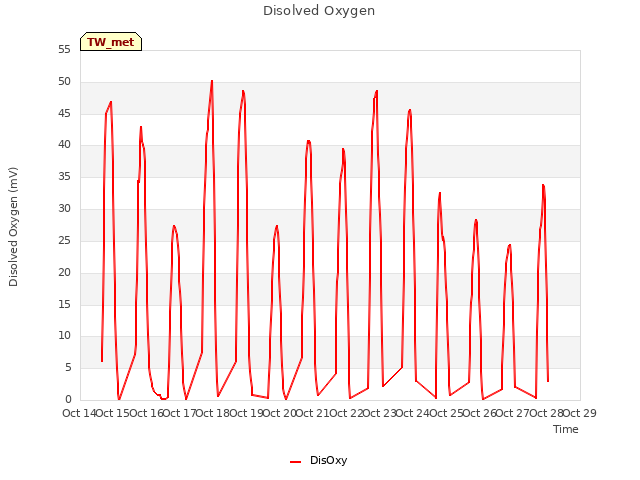Screen dimensions: 640x480
Task: Click the y-axis value 55
Action: (x=64, y=49)
